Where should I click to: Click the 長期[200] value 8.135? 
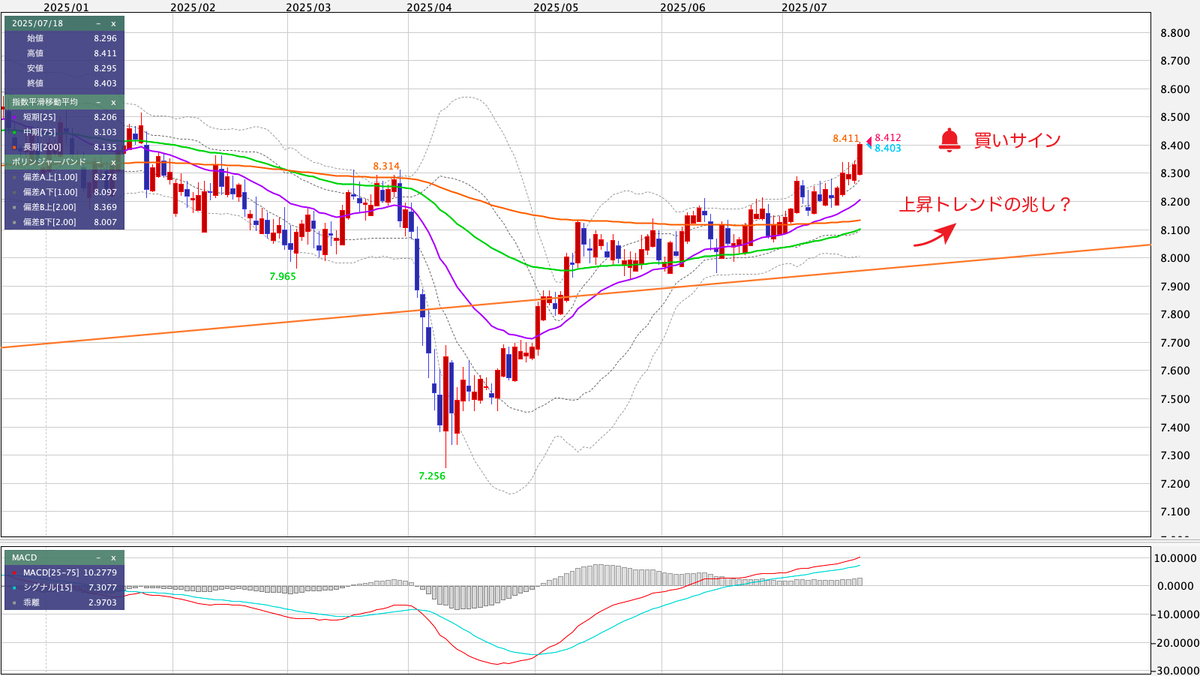[105, 147]
